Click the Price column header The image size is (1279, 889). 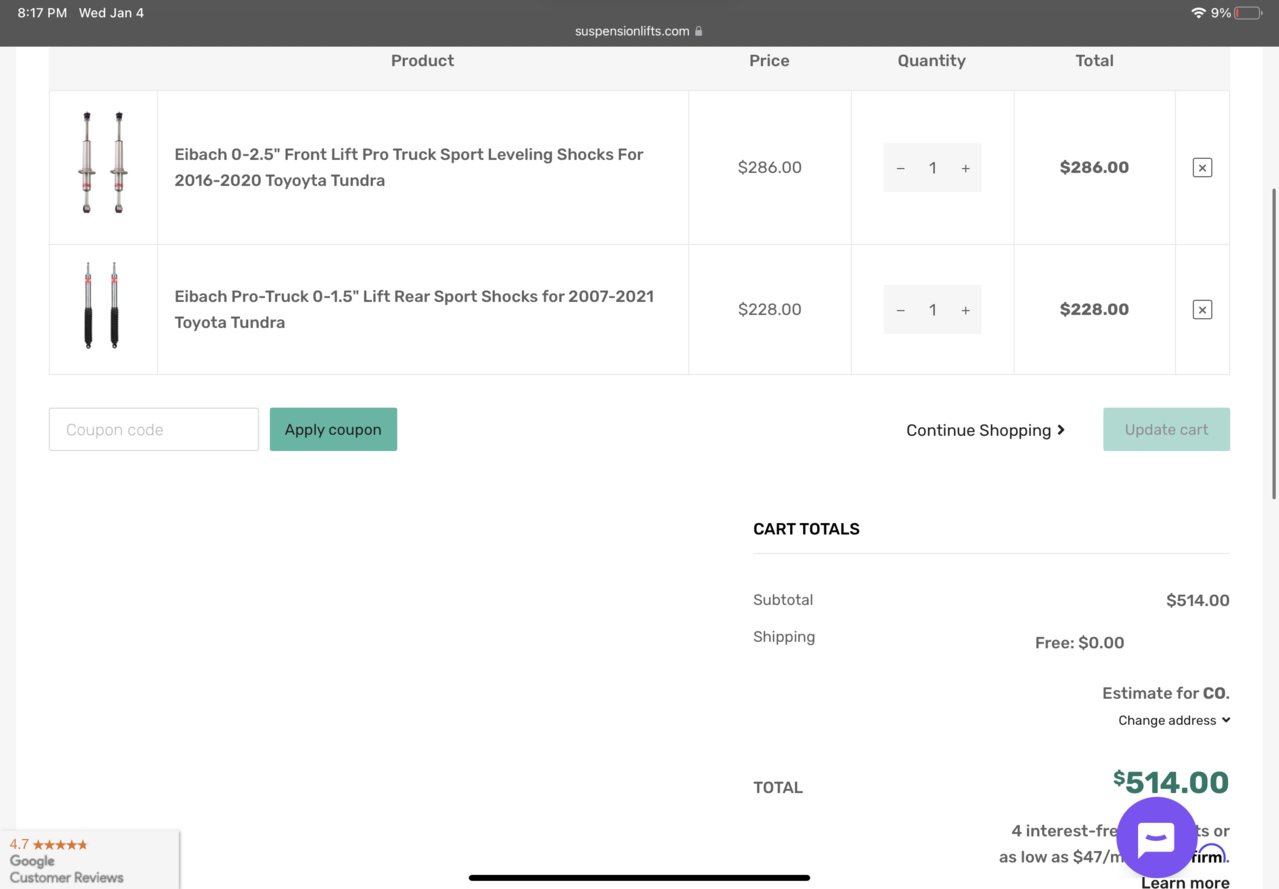769,61
